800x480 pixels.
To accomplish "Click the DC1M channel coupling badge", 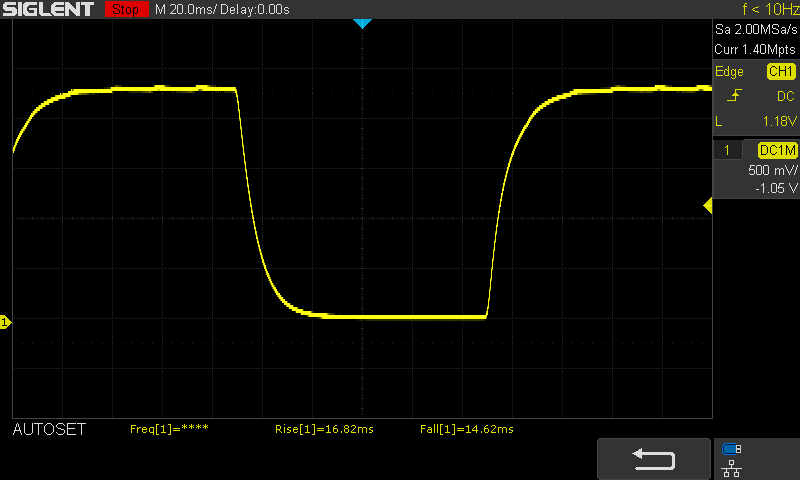I will (777, 150).
